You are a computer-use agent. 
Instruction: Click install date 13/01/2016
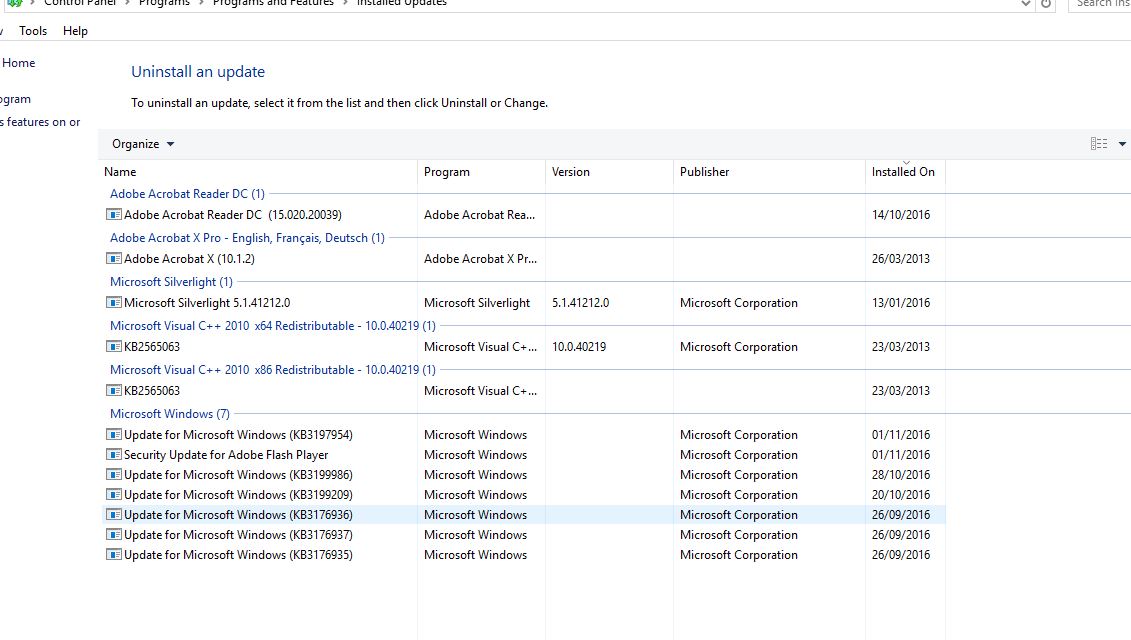pyautogui.click(x=900, y=302)
